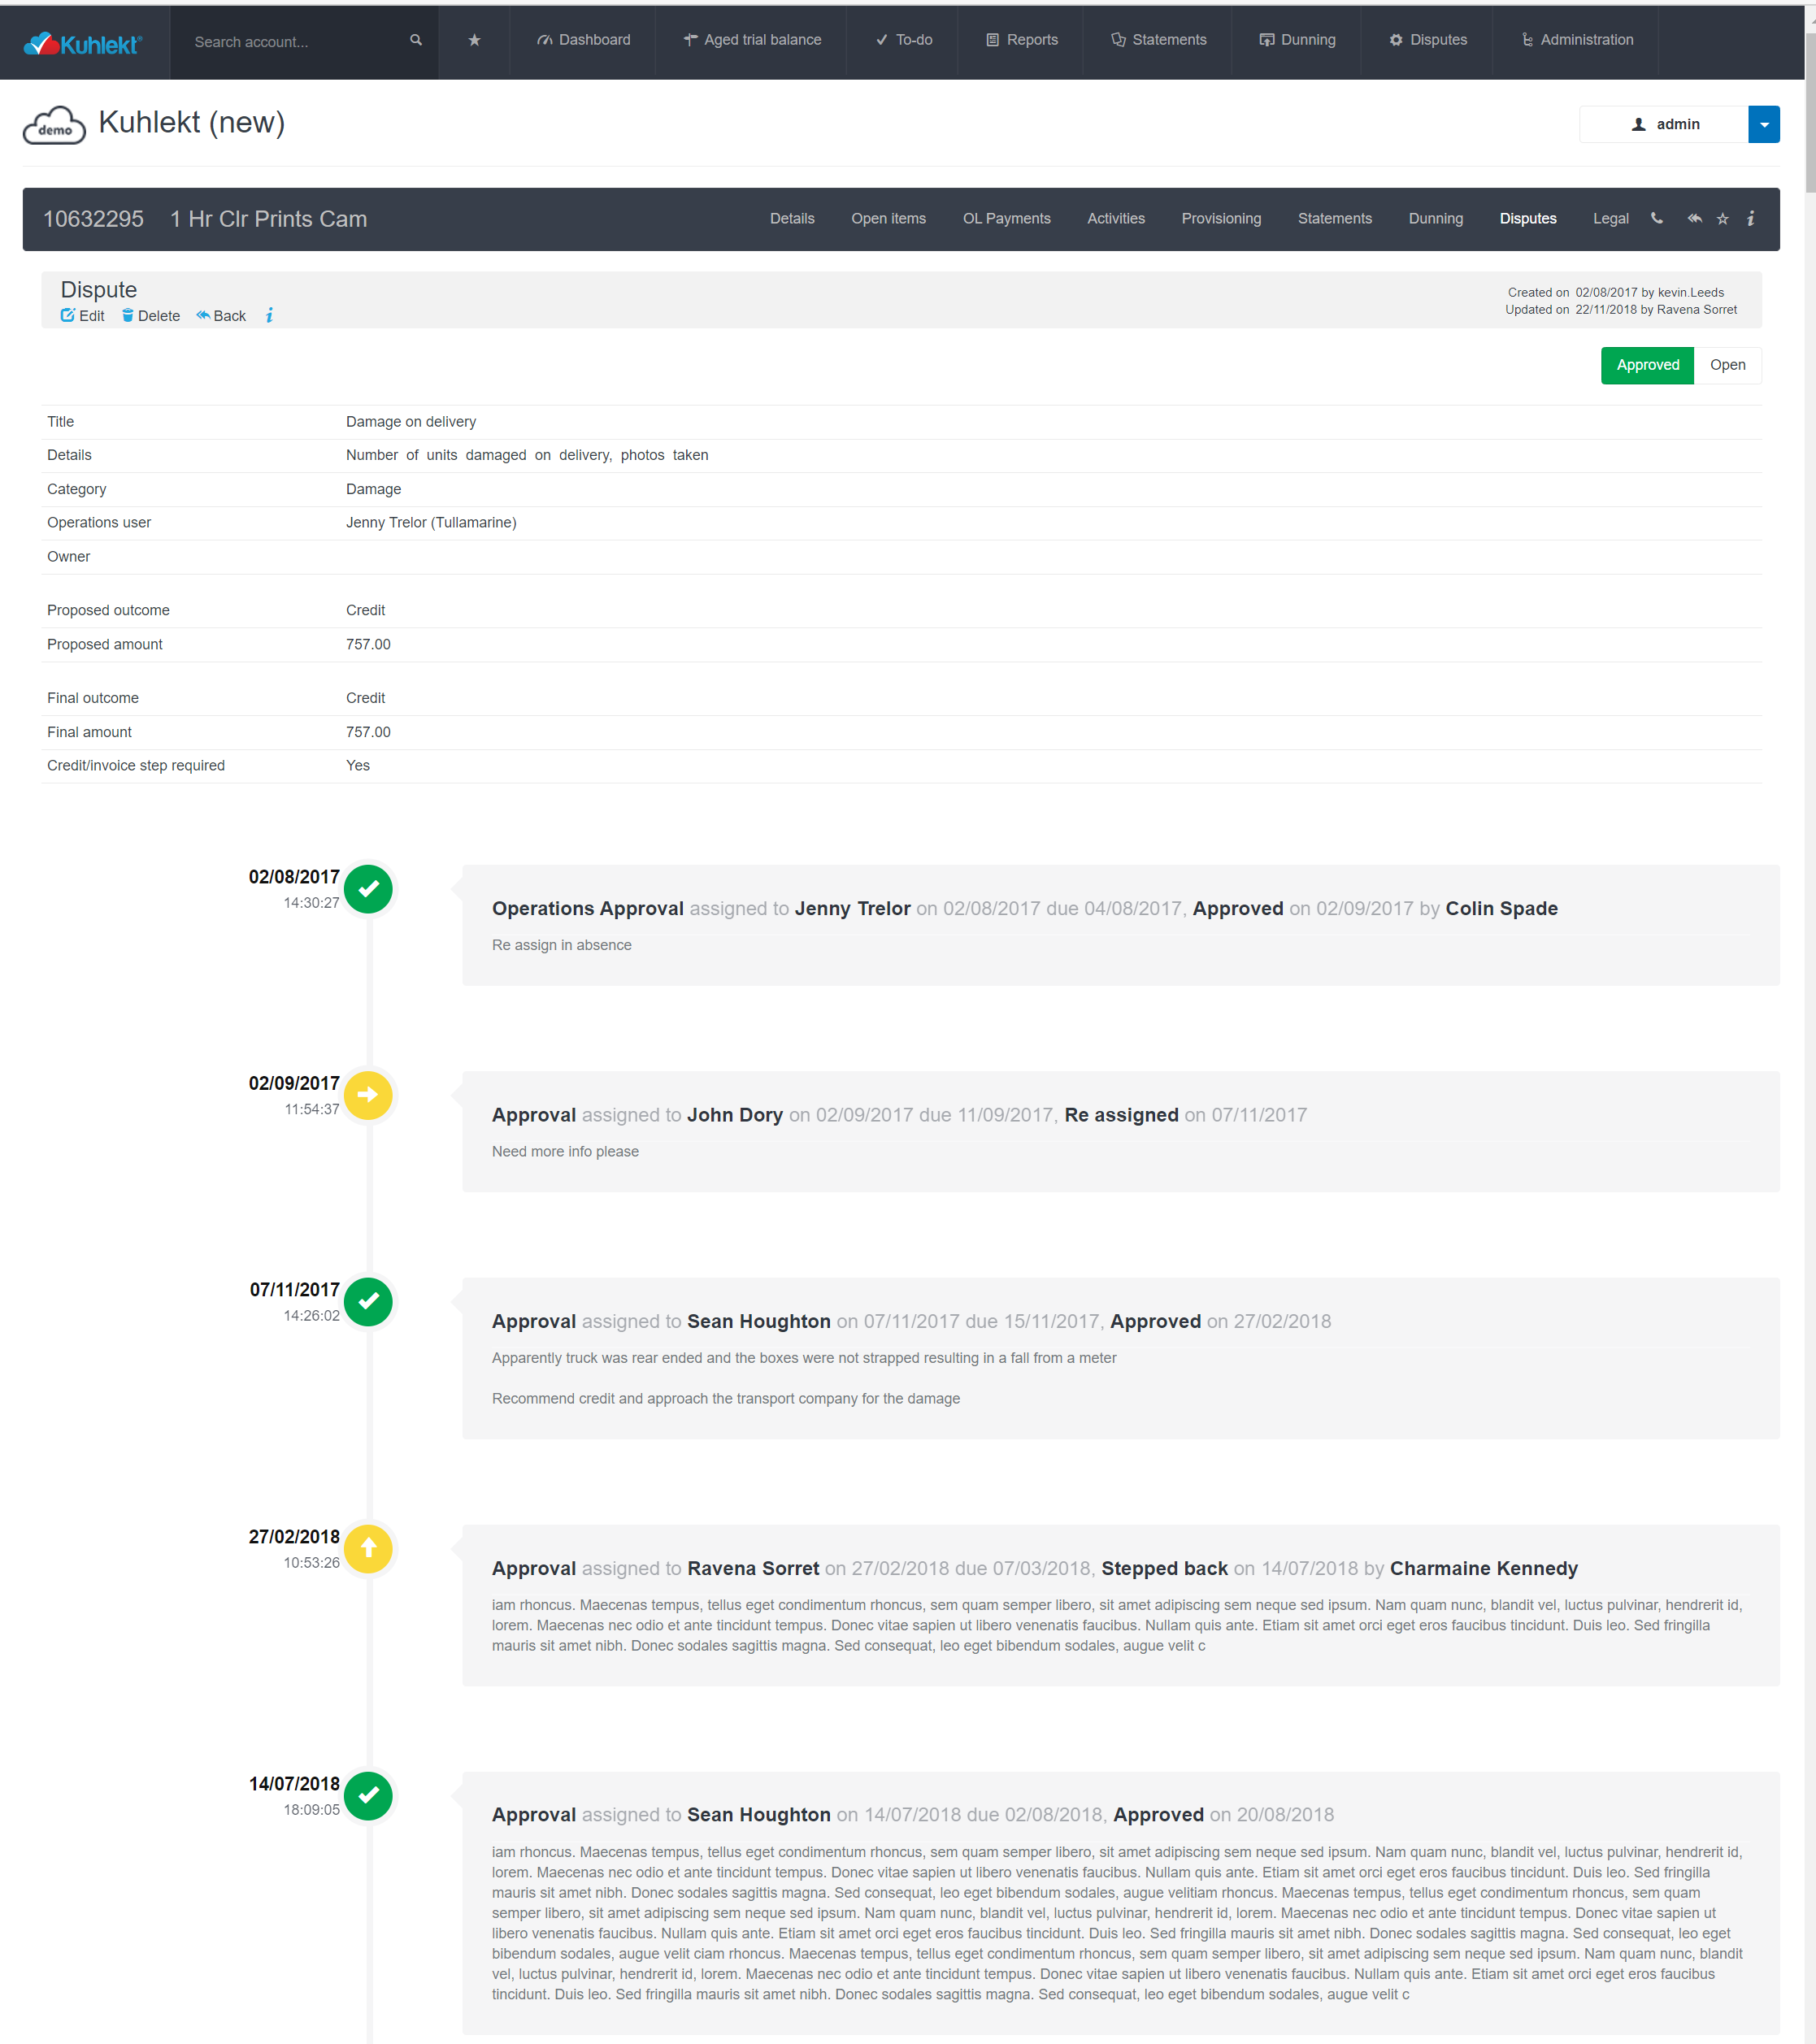The width and height of the screenshot is (1816, 2044).
Task: Click green check marker for 07/11/2017
Action: (x=368, y=1301)
